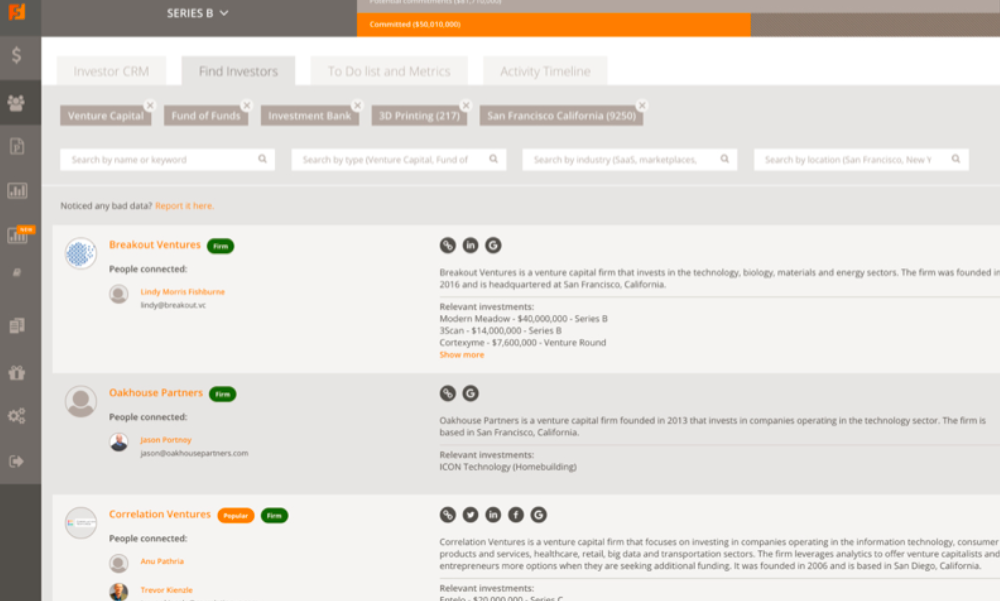Remove the Investment Bank filter chip
This screenshot has height=601, width=1000.
click(x=357, y=105)
